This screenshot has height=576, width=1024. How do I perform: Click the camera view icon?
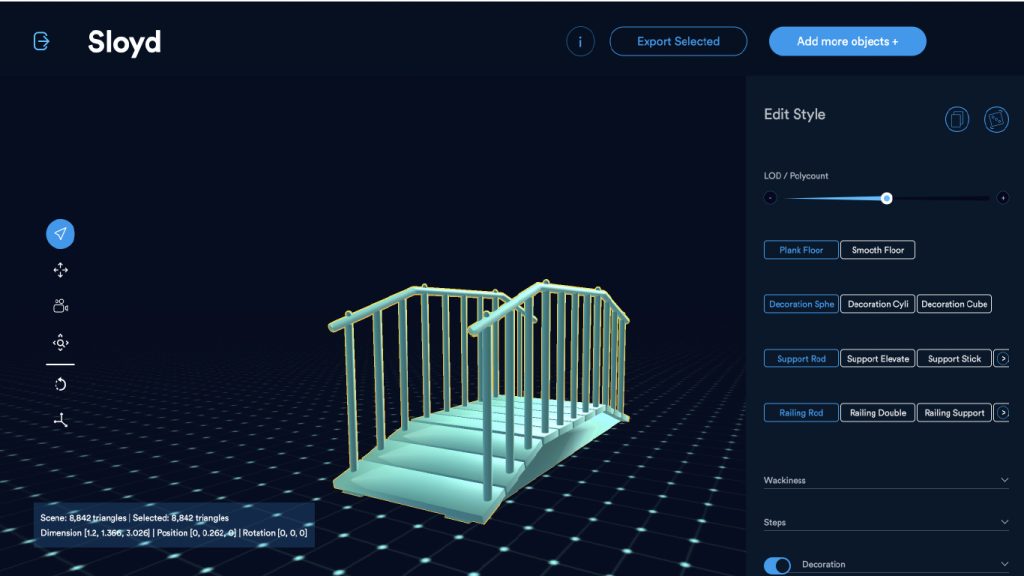click(60, 306)
